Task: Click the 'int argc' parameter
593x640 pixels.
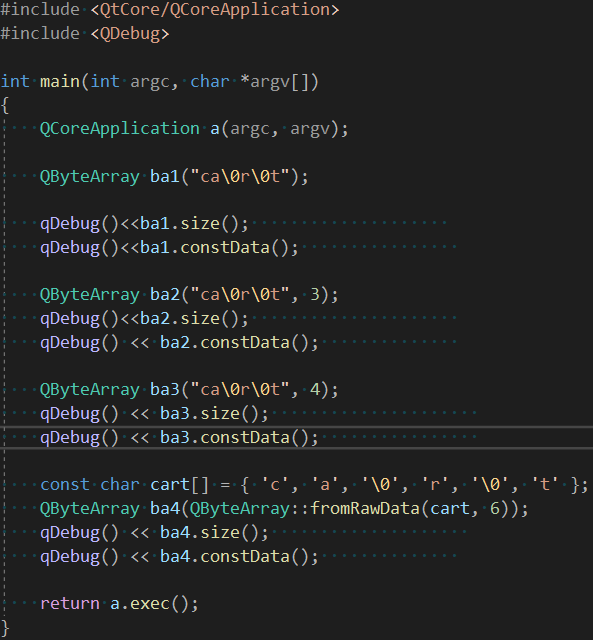Action: click(130, 82)
